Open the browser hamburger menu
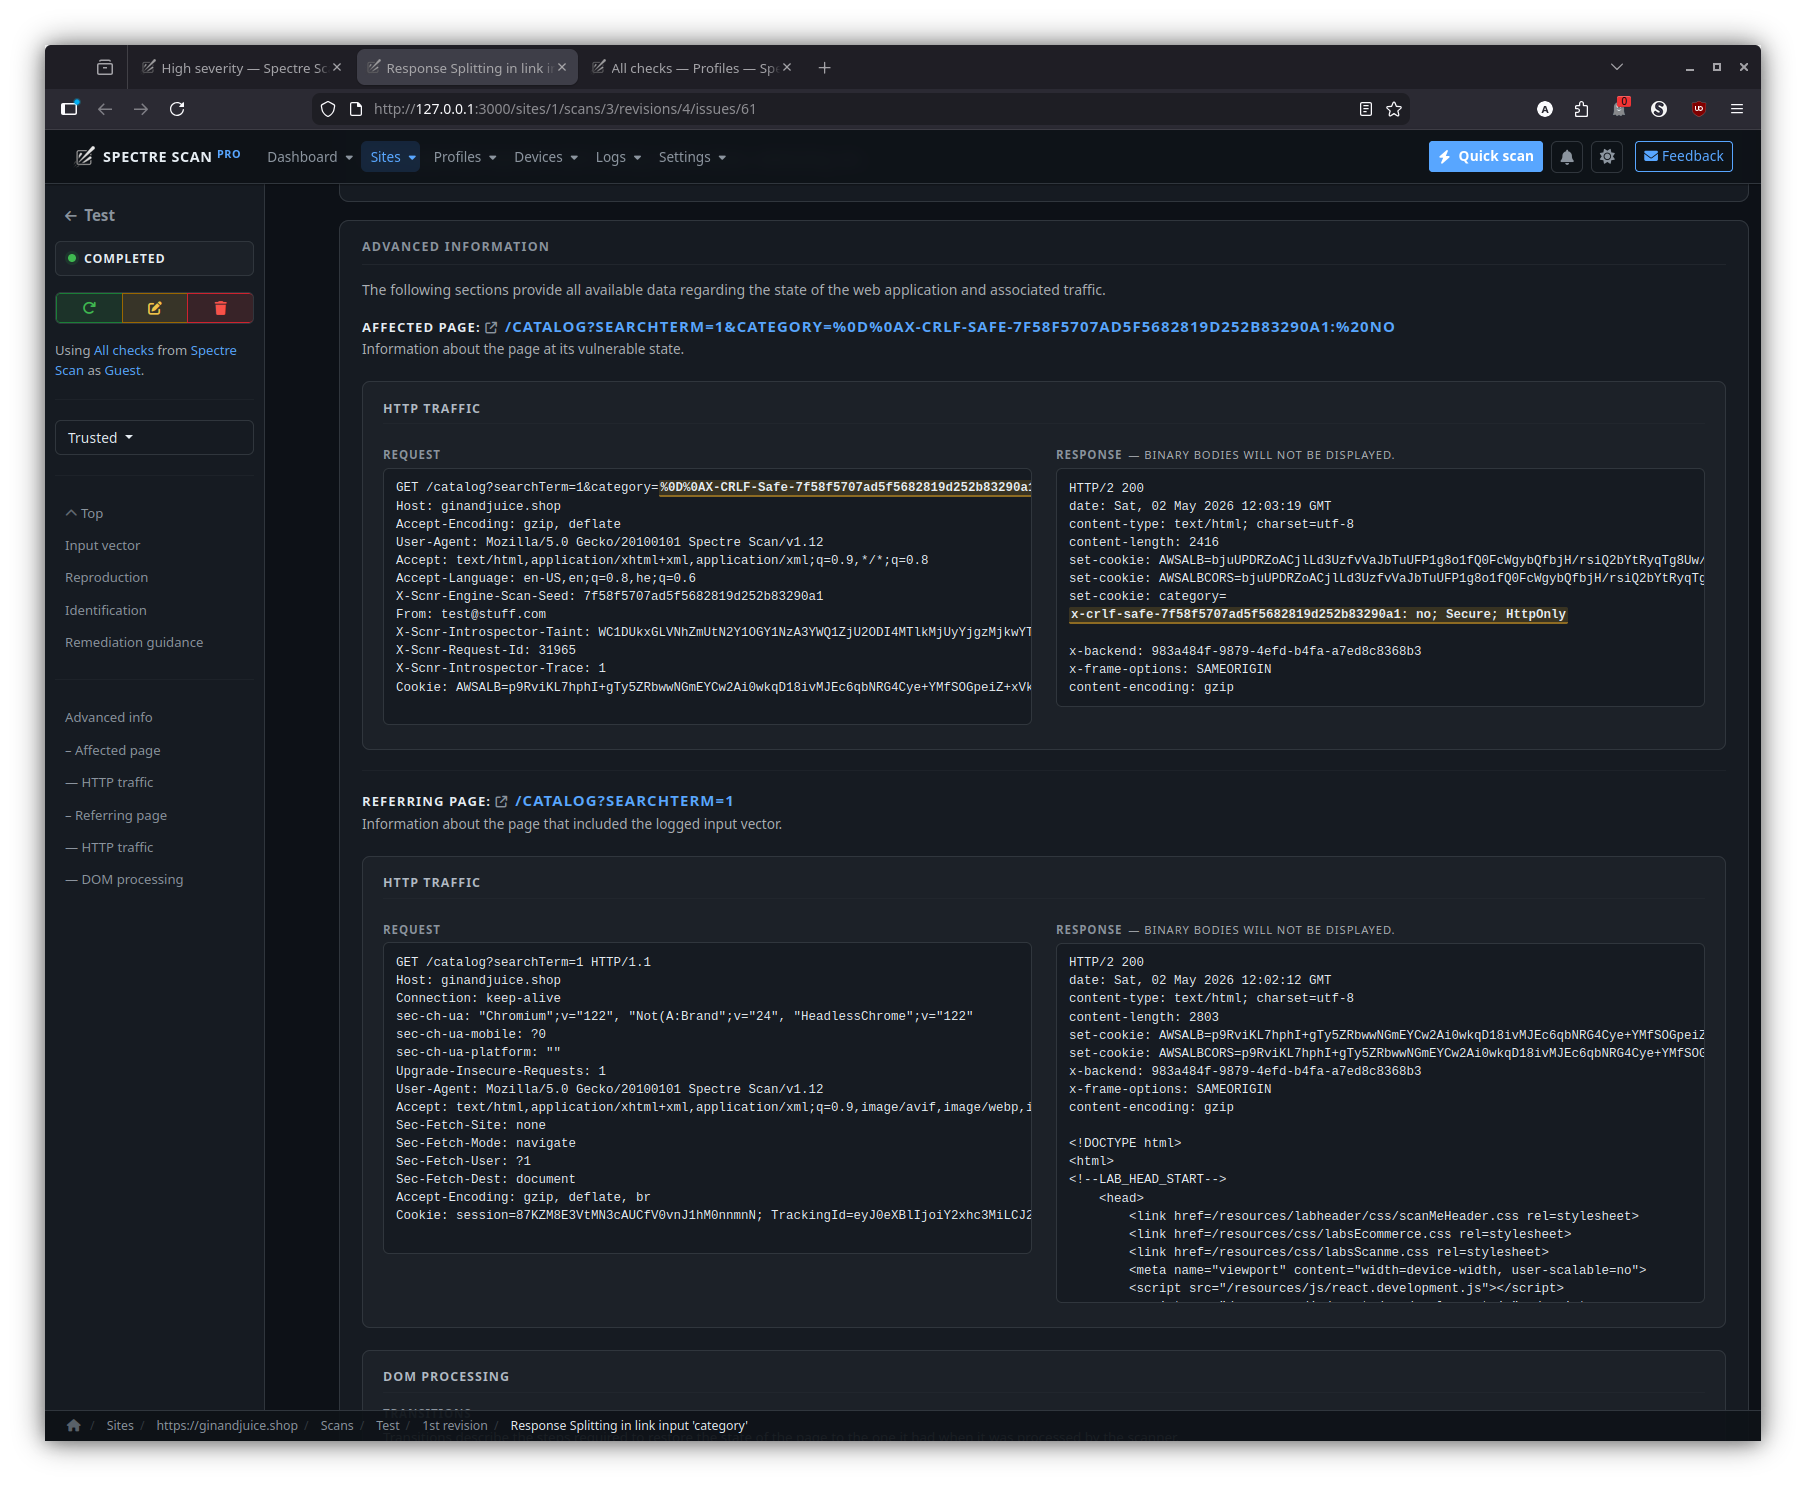The image size is (1806, 1486). (x=1737, y=109)
